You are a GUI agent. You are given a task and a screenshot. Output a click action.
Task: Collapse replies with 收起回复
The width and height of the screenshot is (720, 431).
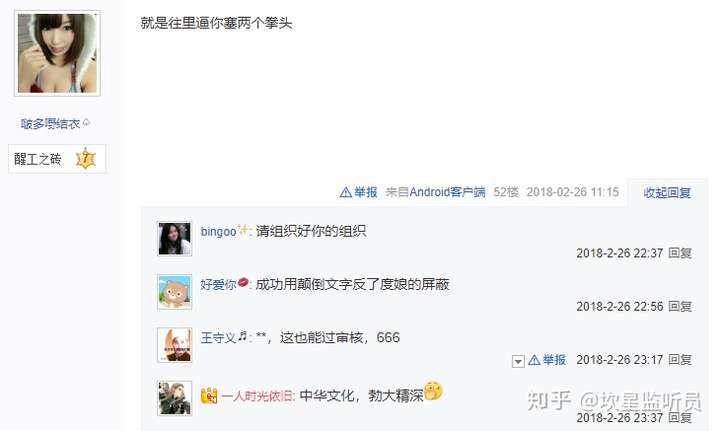coord(667,193)
